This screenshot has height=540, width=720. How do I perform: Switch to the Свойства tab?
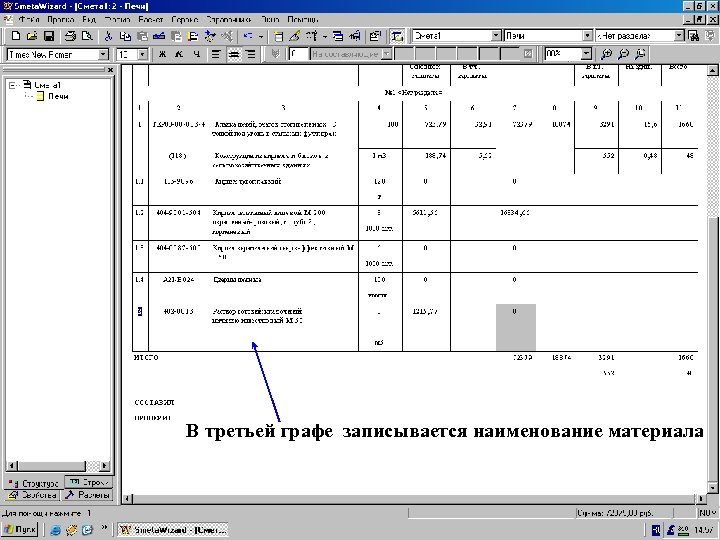pyautogui.click(x=32, y=495)
